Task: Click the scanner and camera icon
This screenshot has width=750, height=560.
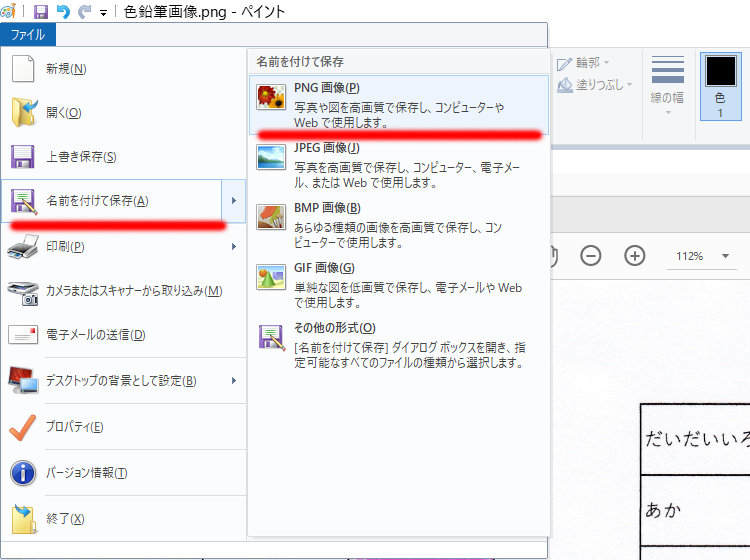Action: [23, 293]
